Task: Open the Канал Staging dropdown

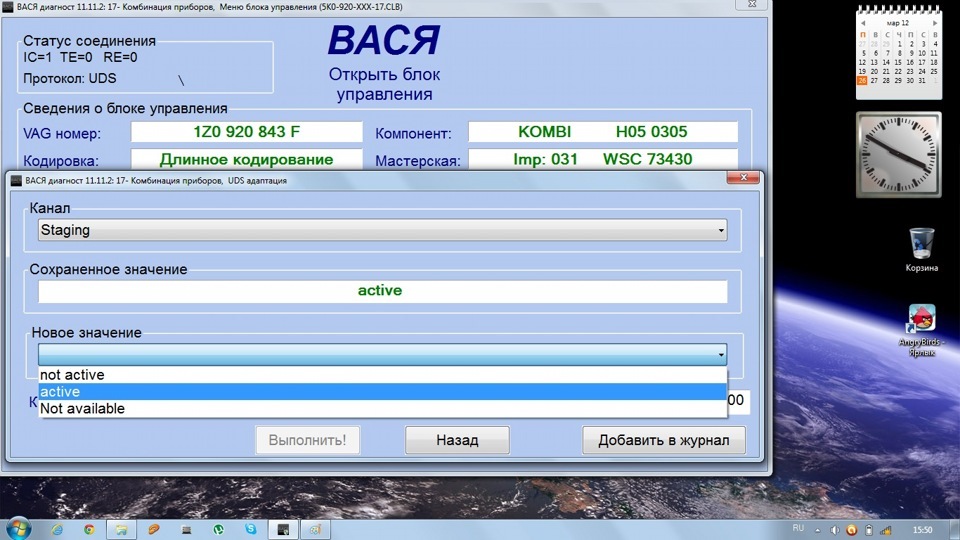Action: point(383,230)
